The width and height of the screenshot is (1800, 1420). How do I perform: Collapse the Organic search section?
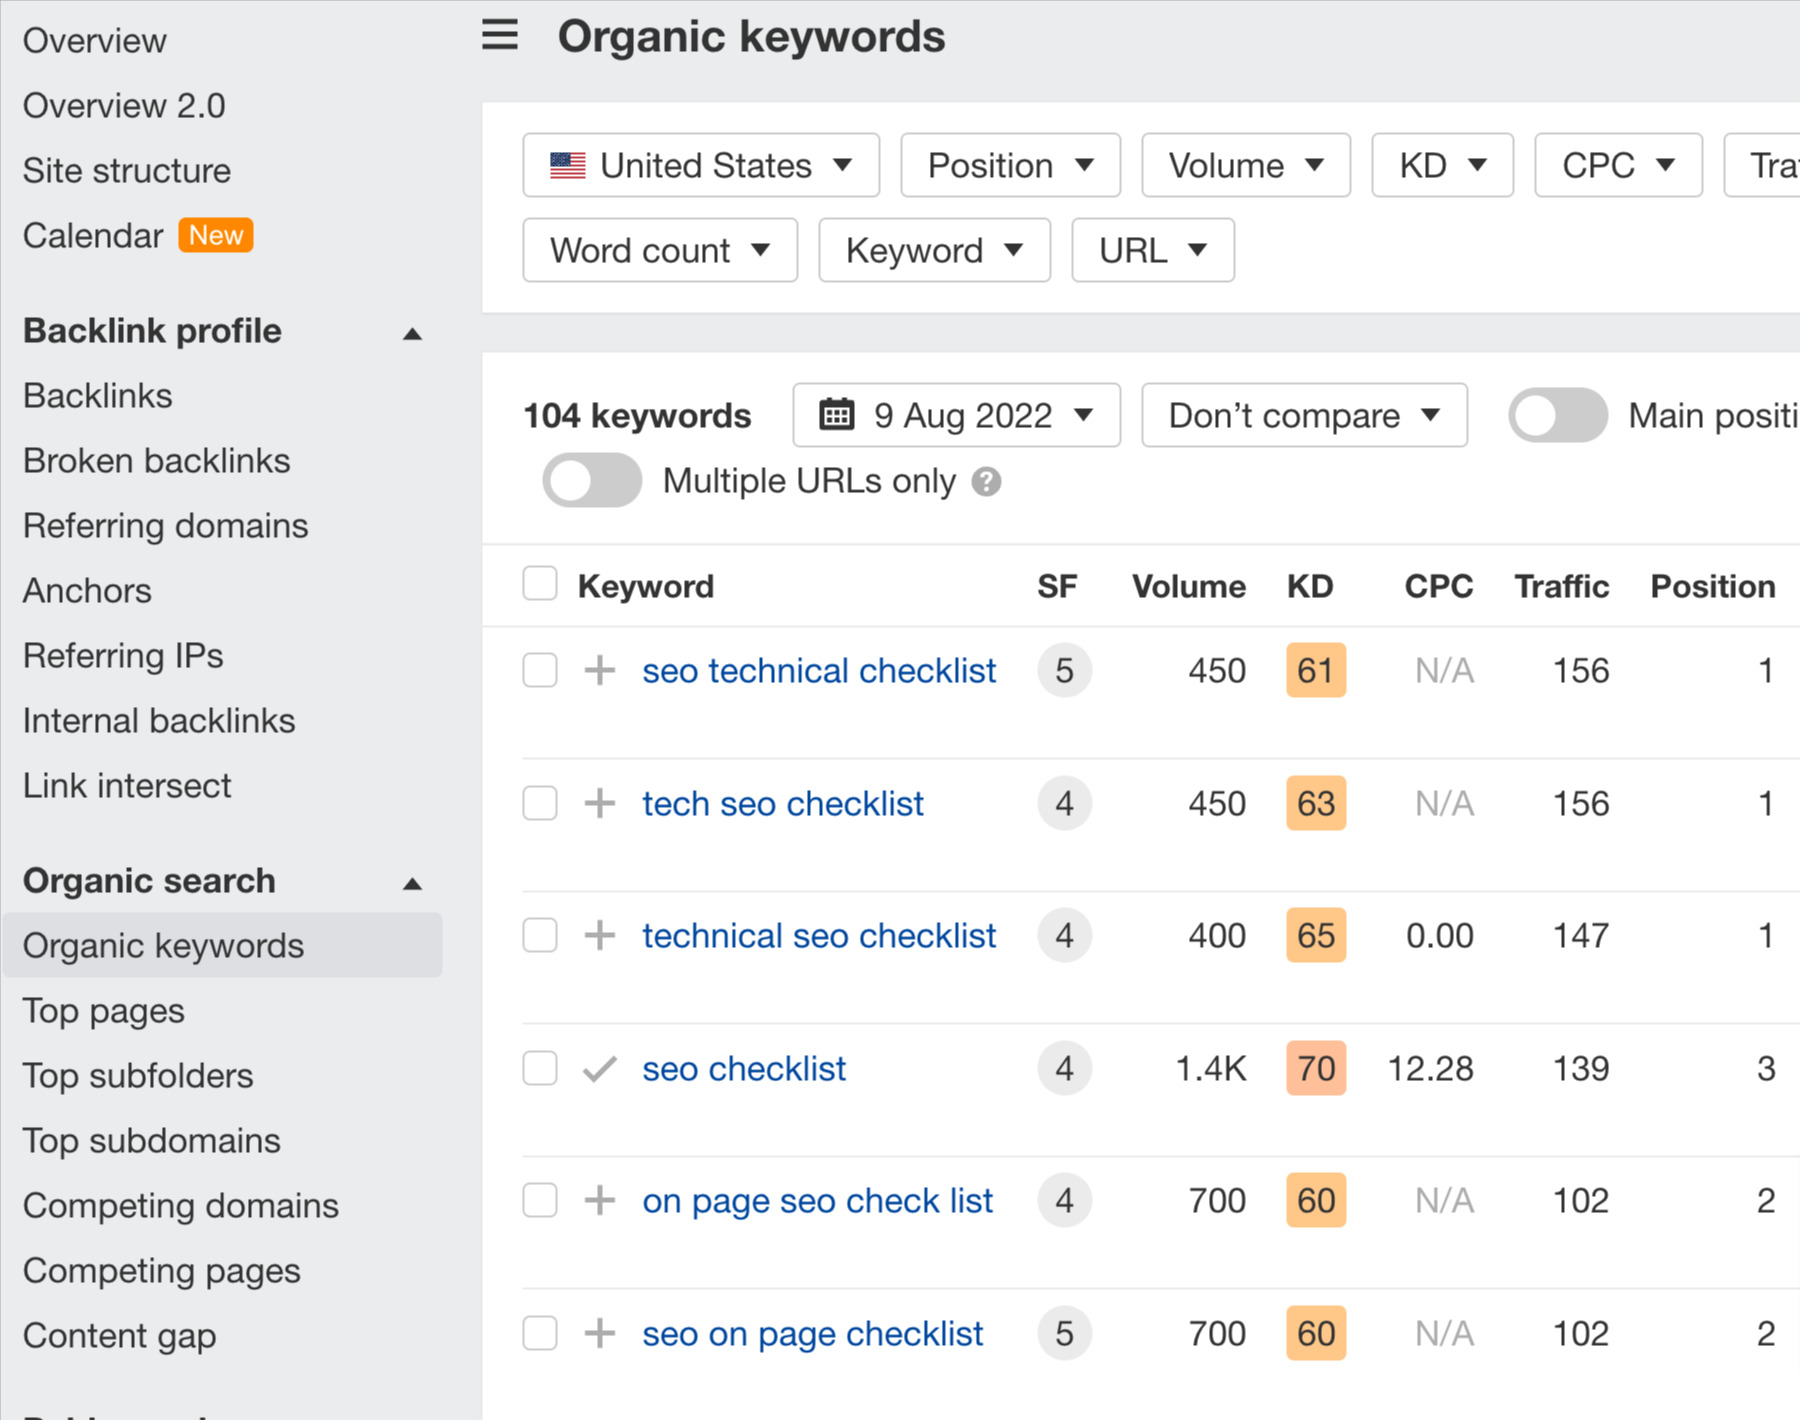(412, 883)
